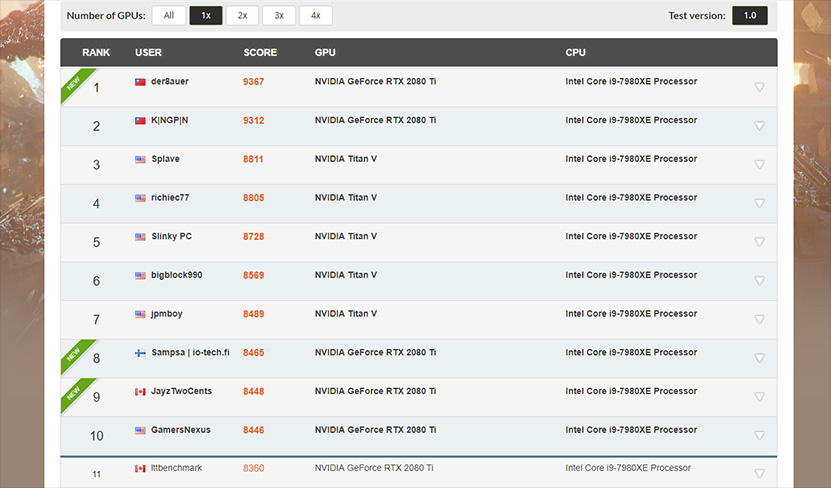831x488 pixels.
Task: Click the CPU column header
Action: coord(576,52)
